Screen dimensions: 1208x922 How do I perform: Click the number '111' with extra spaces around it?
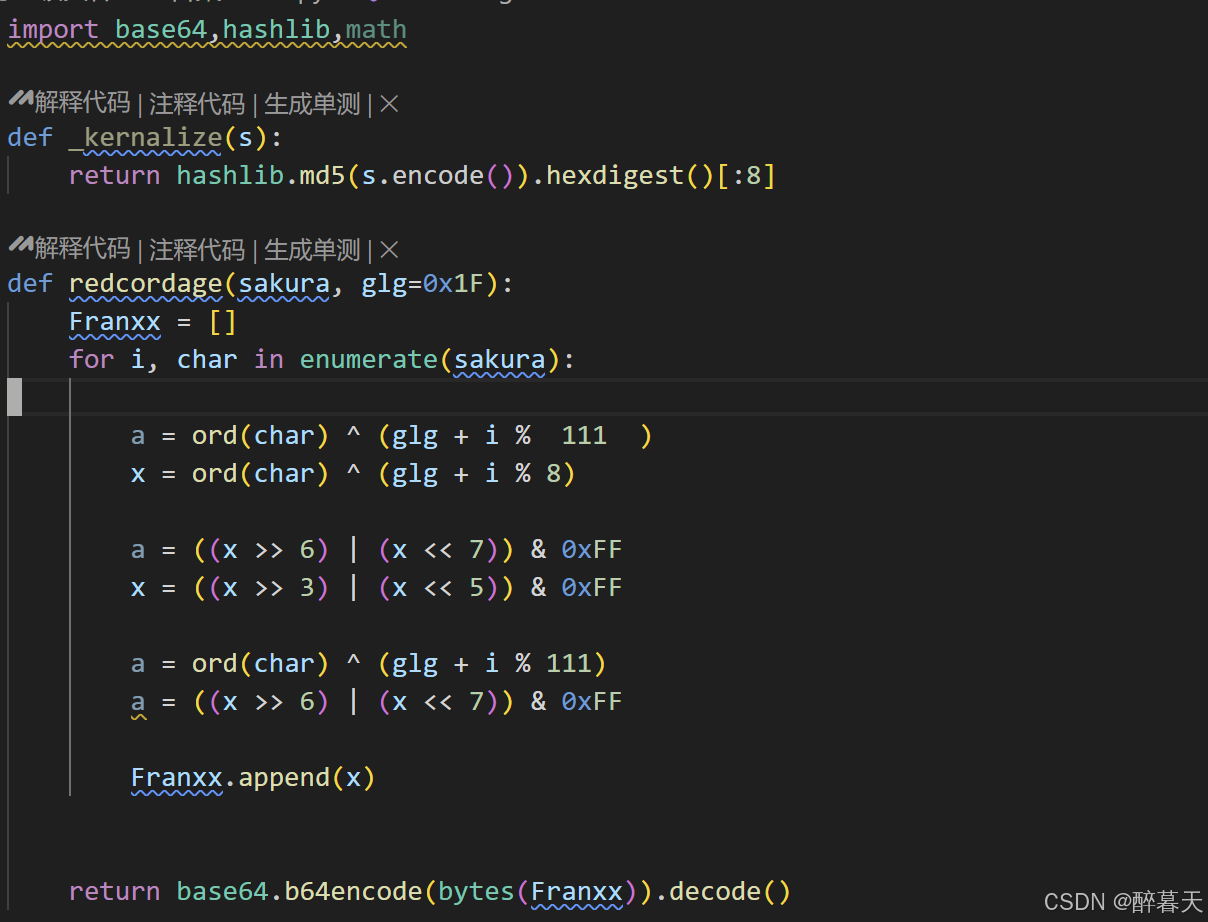pyautogui.click(x=584, y=436)
